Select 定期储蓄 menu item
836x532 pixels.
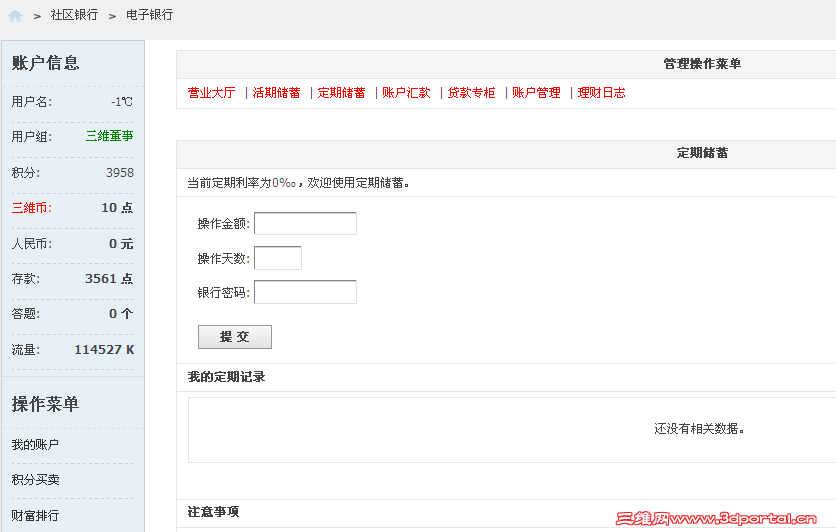click(342, 93)
